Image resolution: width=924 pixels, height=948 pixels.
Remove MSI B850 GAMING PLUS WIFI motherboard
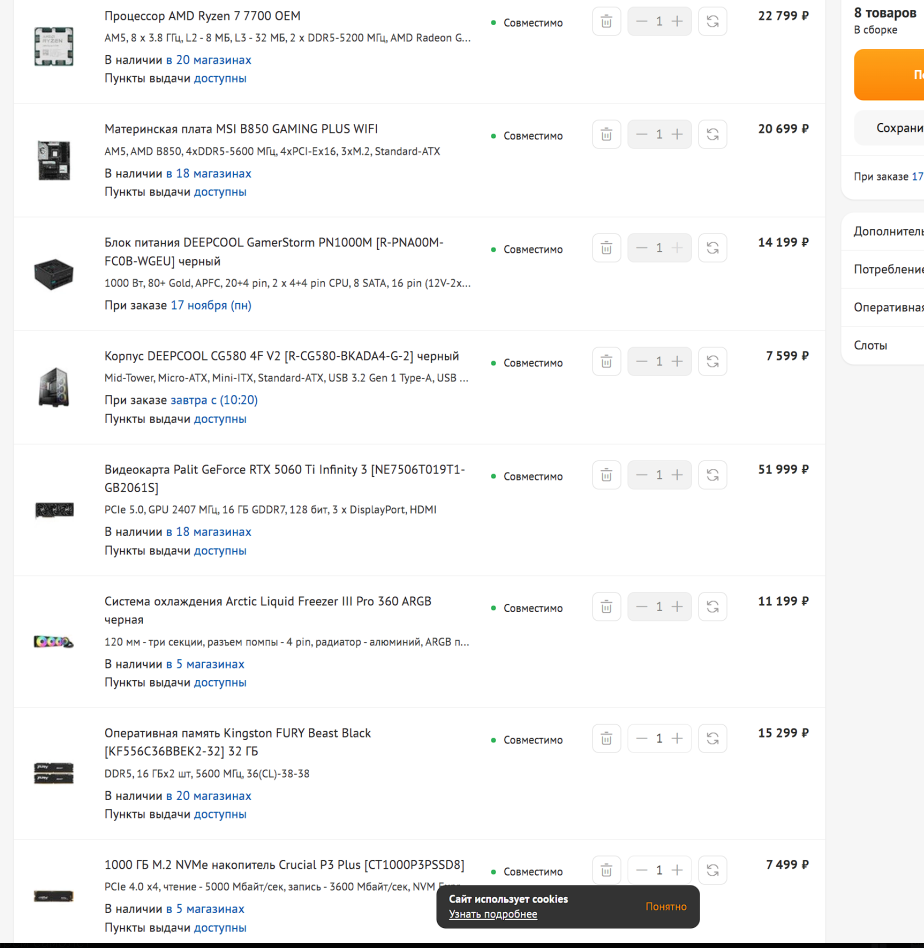click(606, 134)
